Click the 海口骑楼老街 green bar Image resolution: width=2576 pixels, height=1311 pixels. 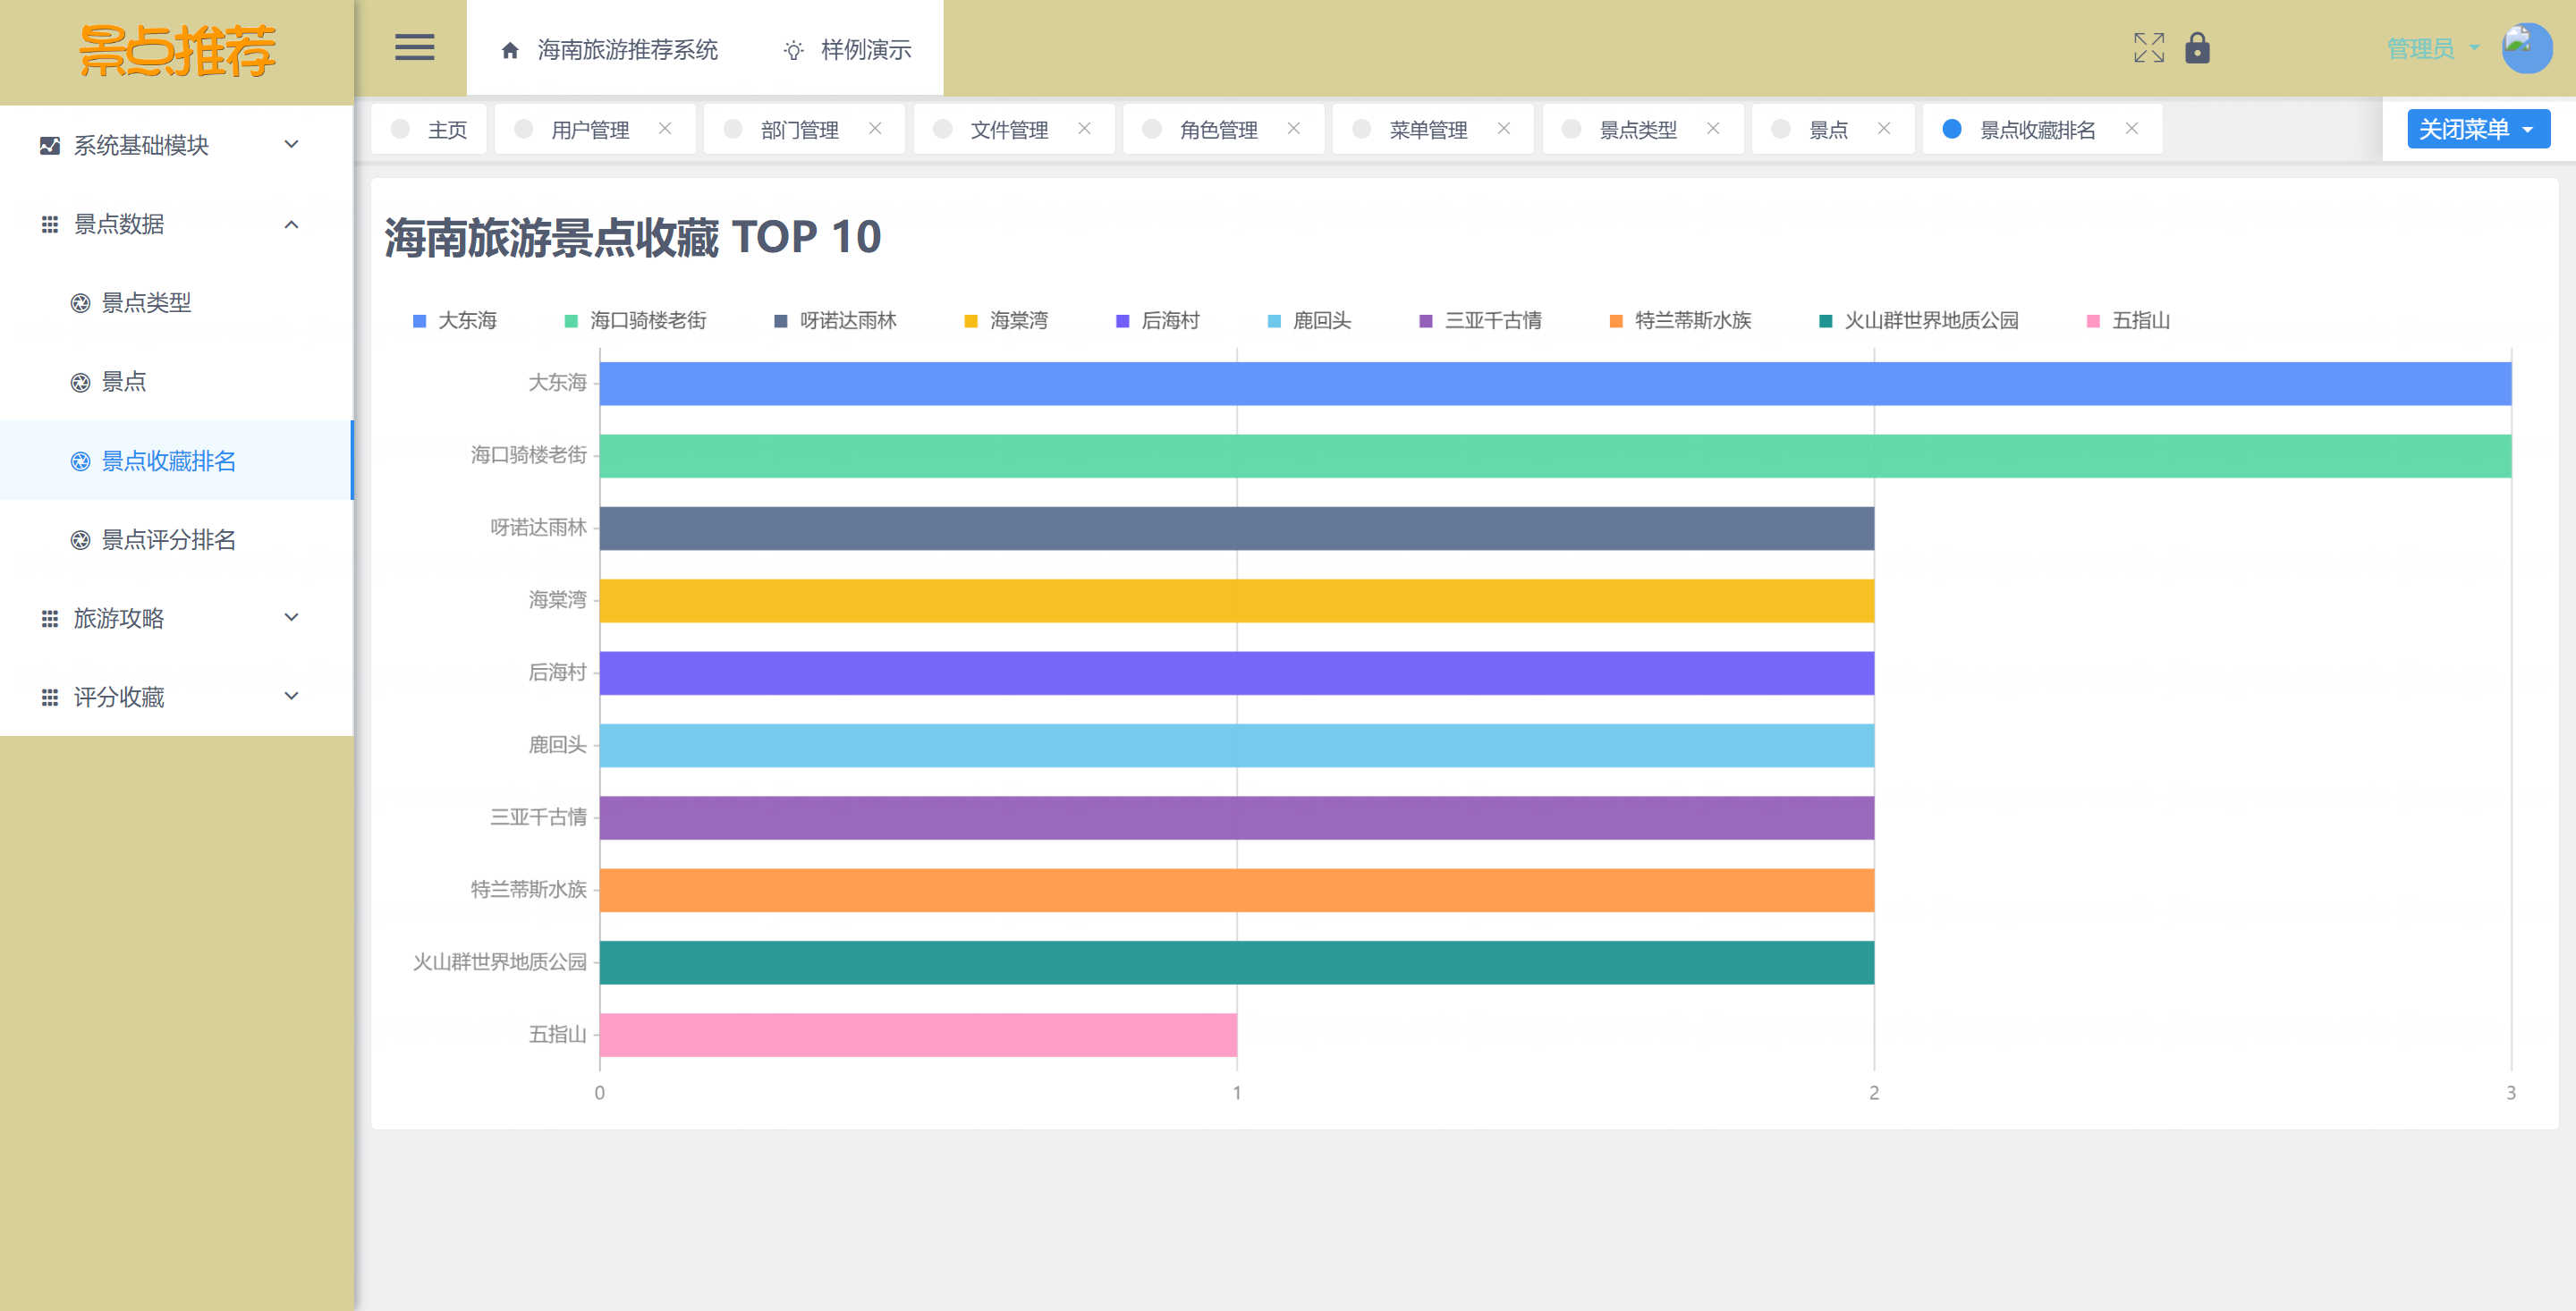1554,455
